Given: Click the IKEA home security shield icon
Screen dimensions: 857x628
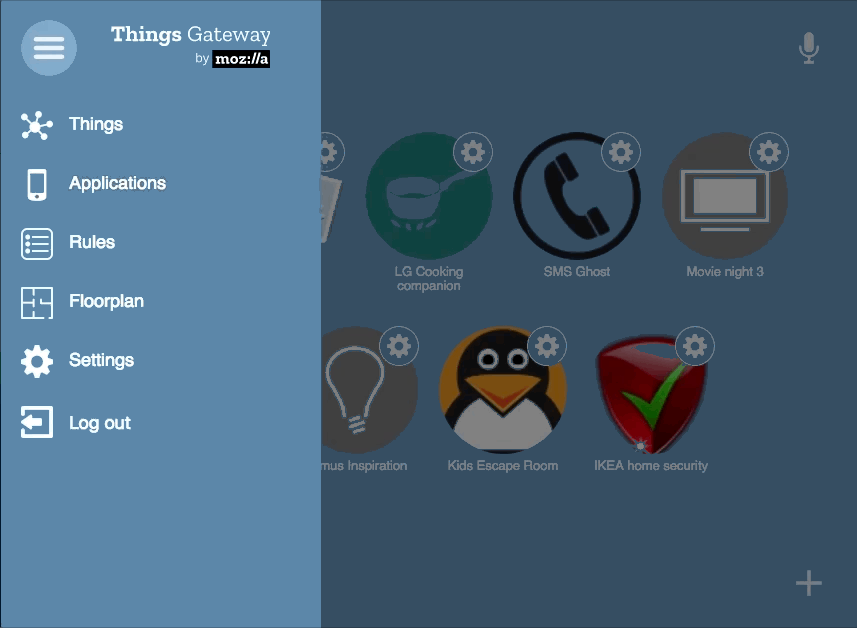Looking at the screenshot, I should 651,390.
